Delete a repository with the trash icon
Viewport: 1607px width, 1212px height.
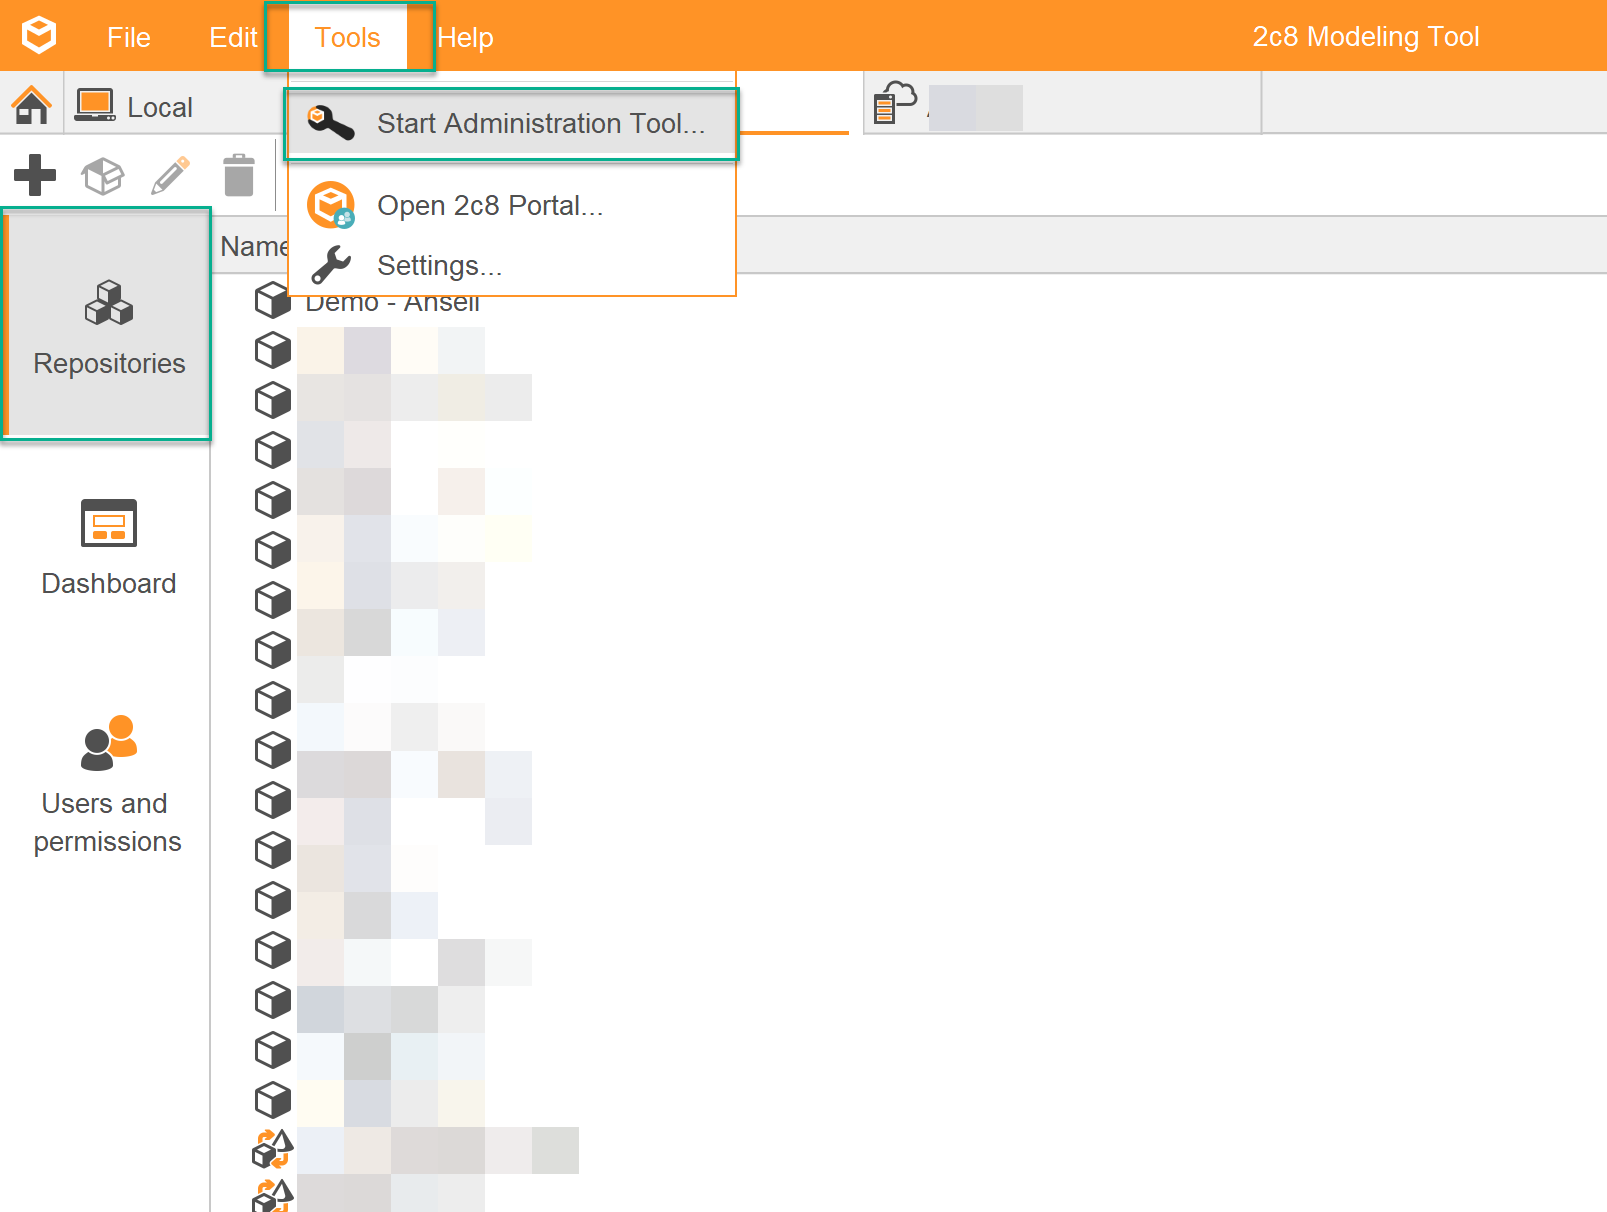pos(238,174)
